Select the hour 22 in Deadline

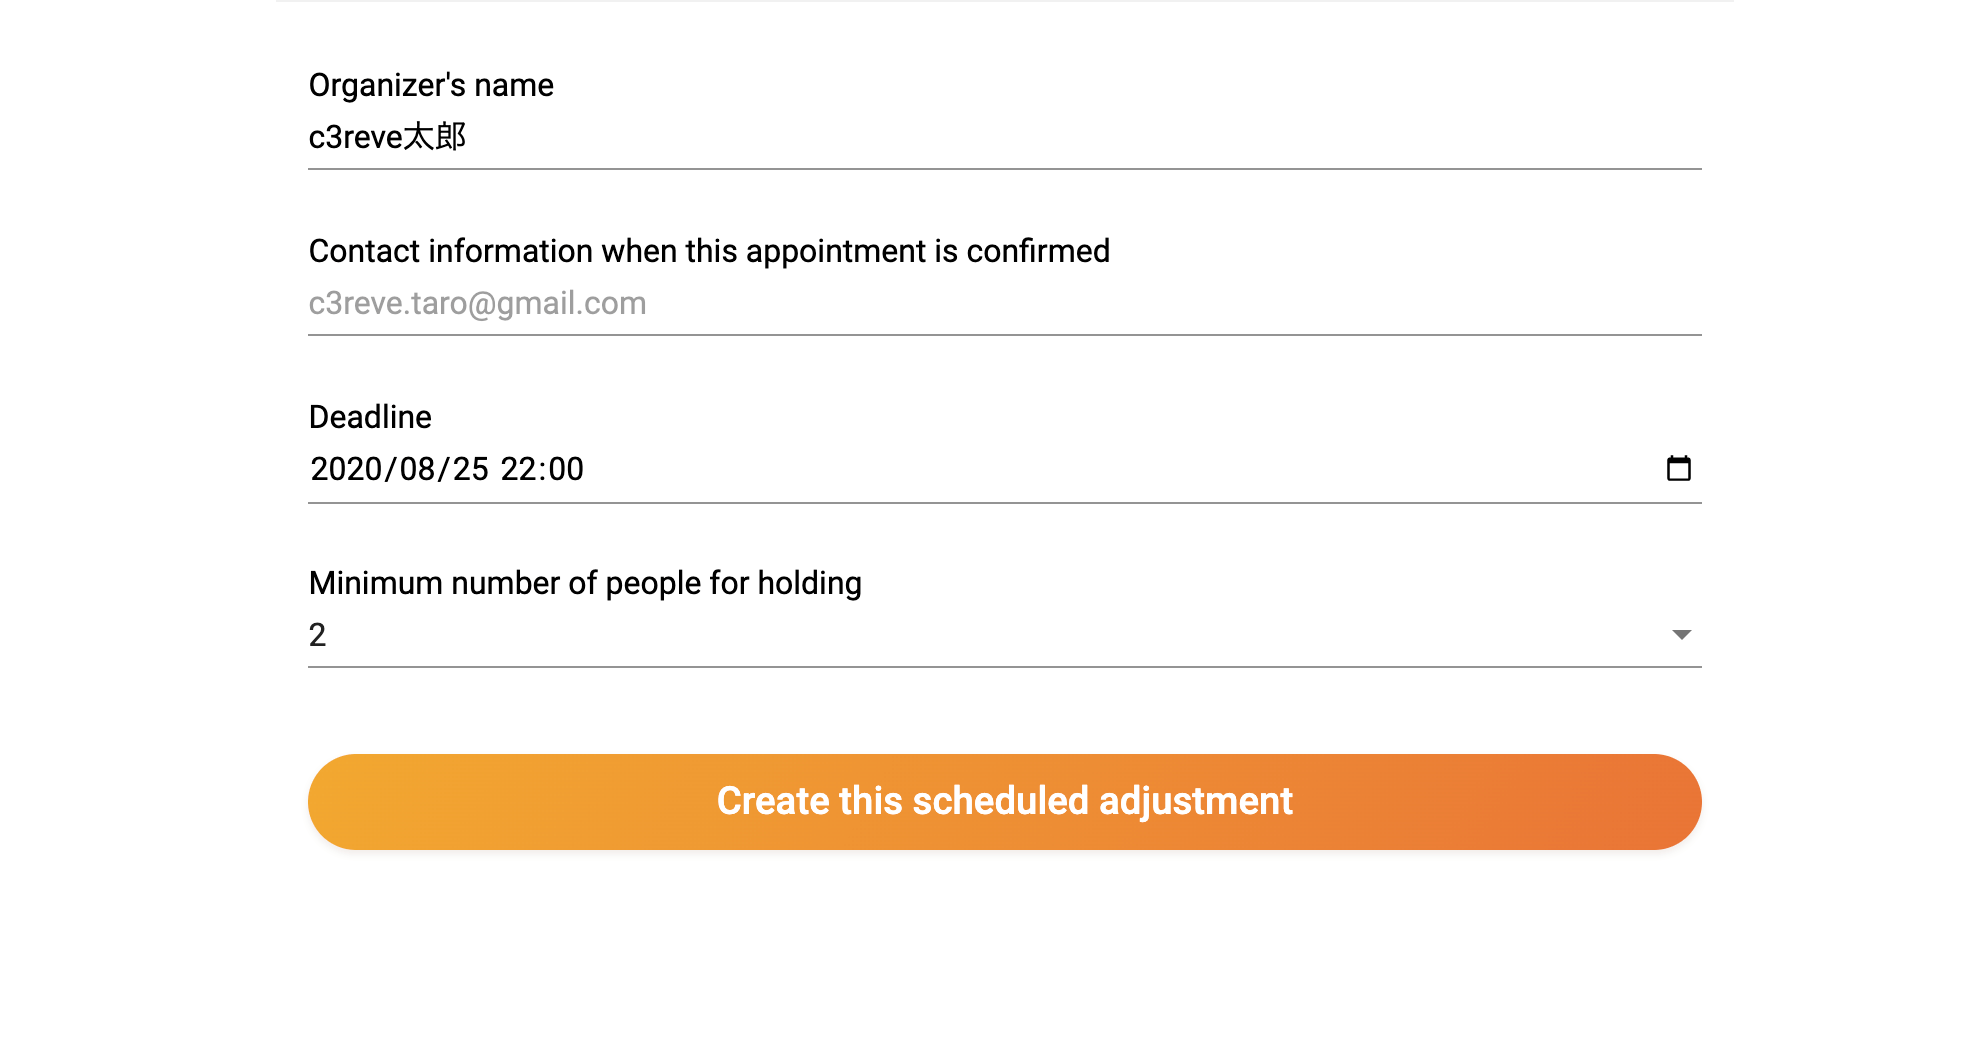(x=519, y=469)
